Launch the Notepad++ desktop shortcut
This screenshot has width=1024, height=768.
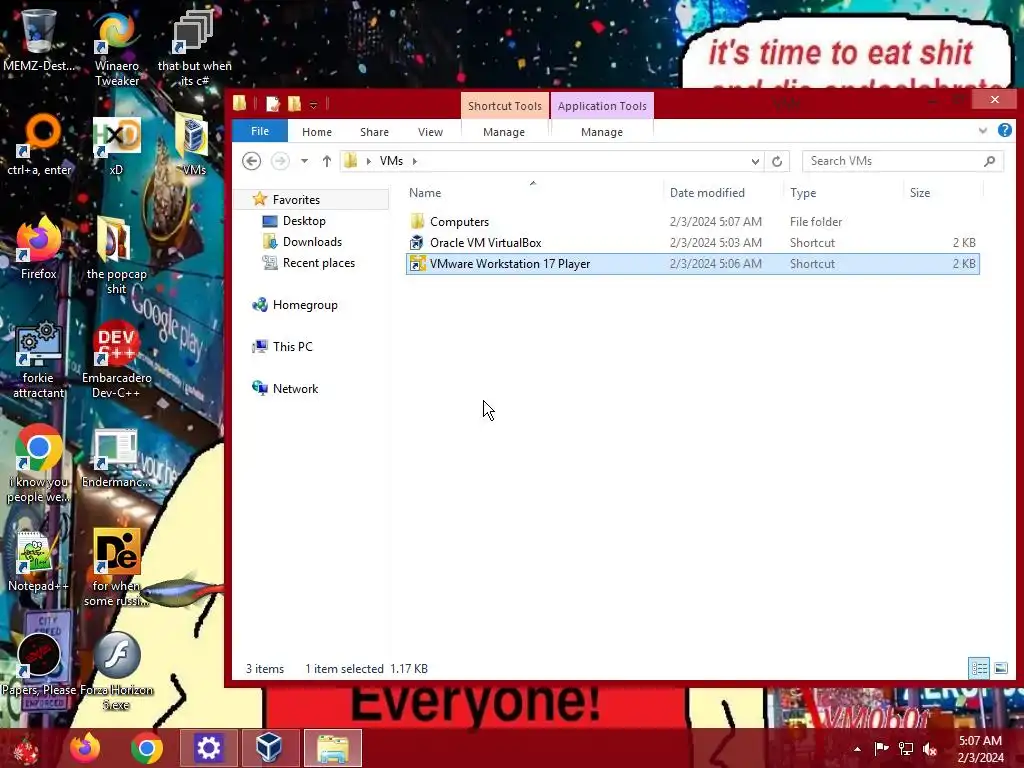pos(38,562)
